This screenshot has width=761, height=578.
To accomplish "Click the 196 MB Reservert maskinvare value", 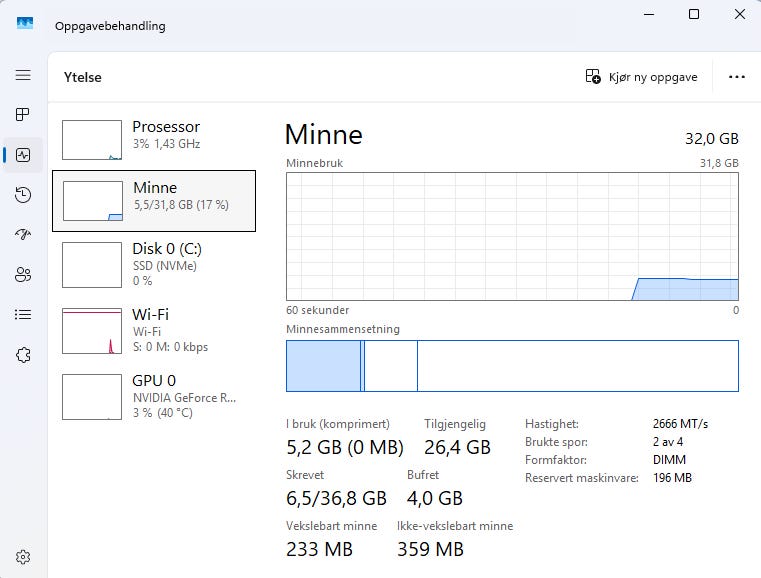I will click(x=672, y=478).
